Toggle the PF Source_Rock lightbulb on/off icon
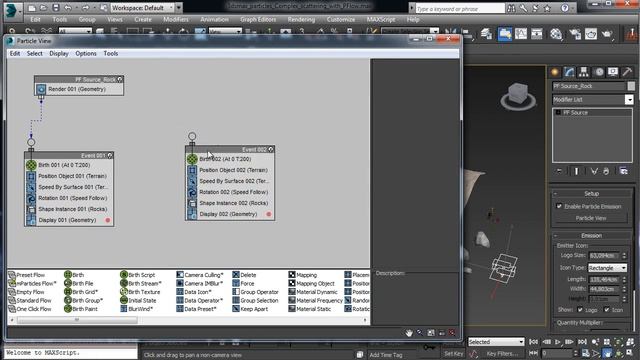 pyautogui.click(x=120, y=79)
